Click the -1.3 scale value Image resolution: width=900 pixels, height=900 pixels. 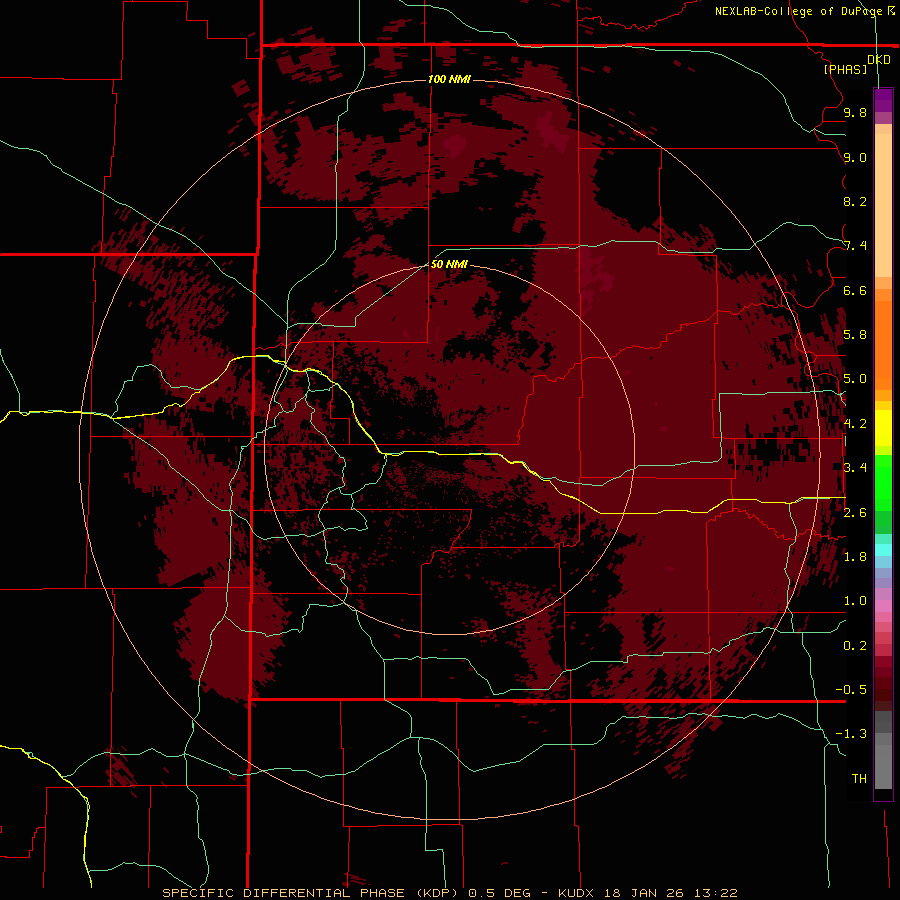pos(851,734)
